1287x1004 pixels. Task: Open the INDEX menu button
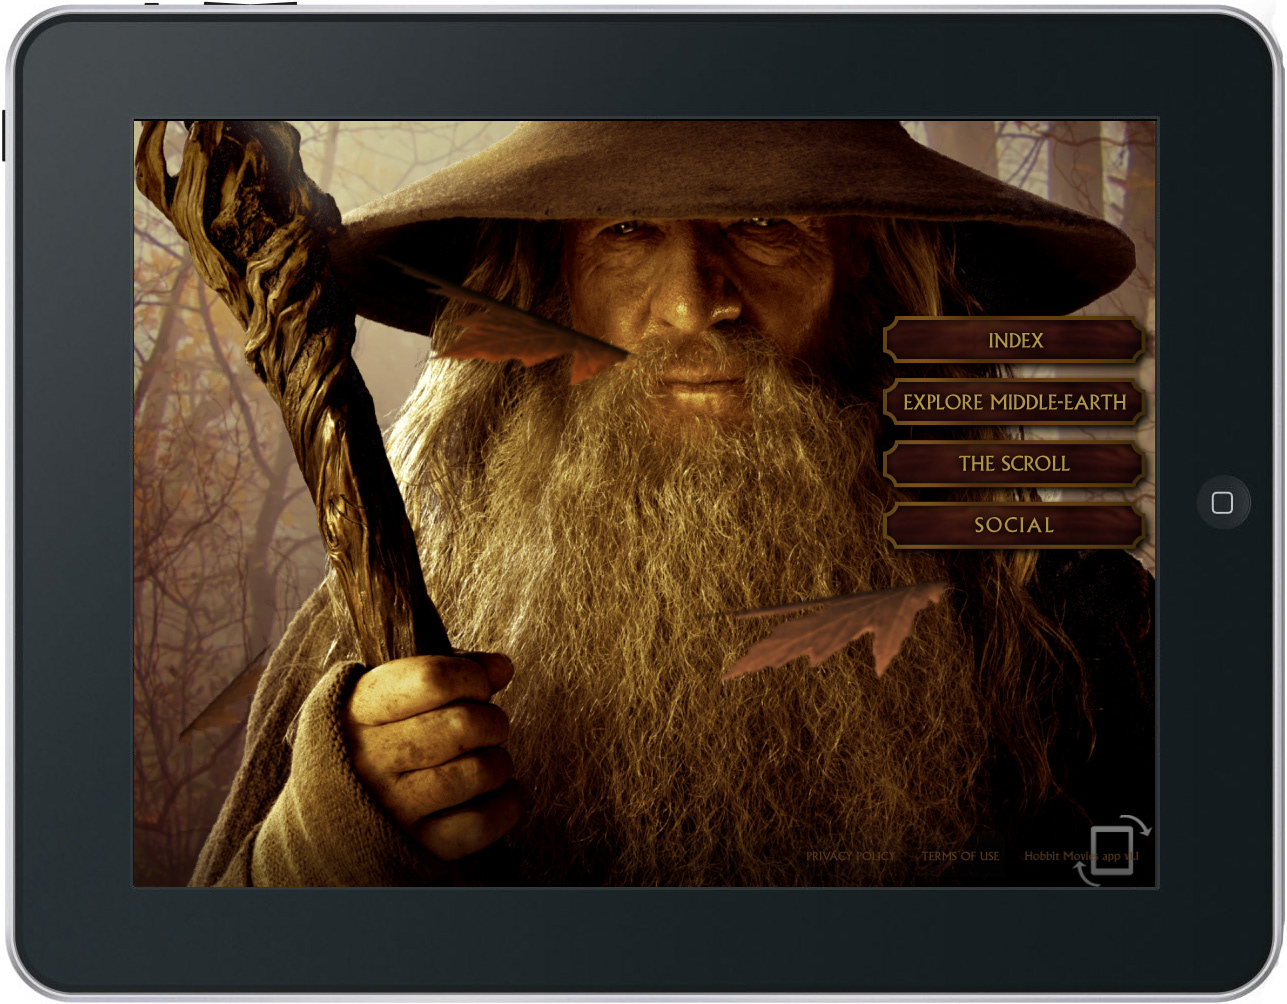click(x=1014, y=340)
